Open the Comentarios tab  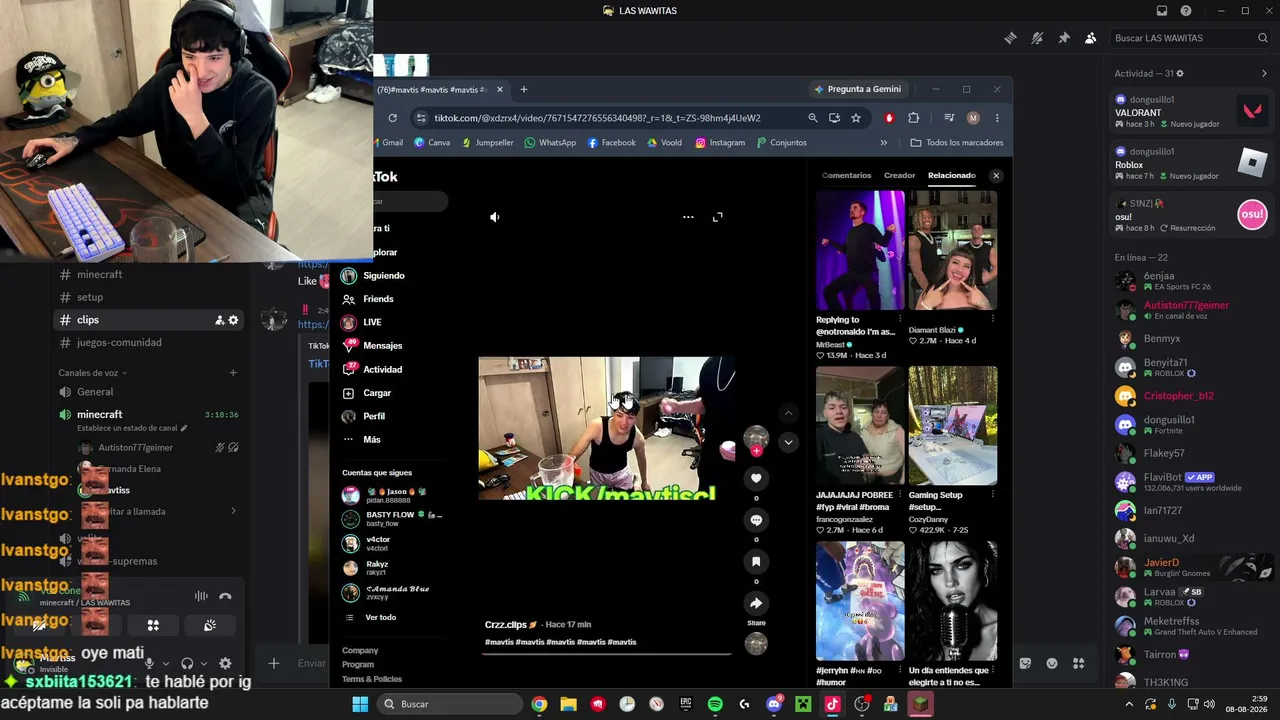[846, 175]
